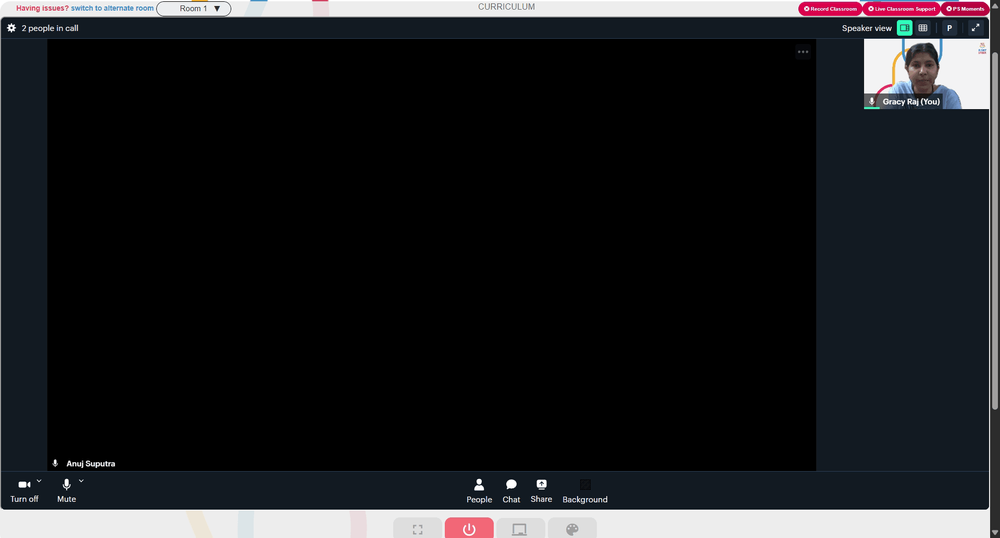Click the fullscreen bracket button at bottom
The height and width of the screenshot is (538, 1000).
[x=418, y=528]
